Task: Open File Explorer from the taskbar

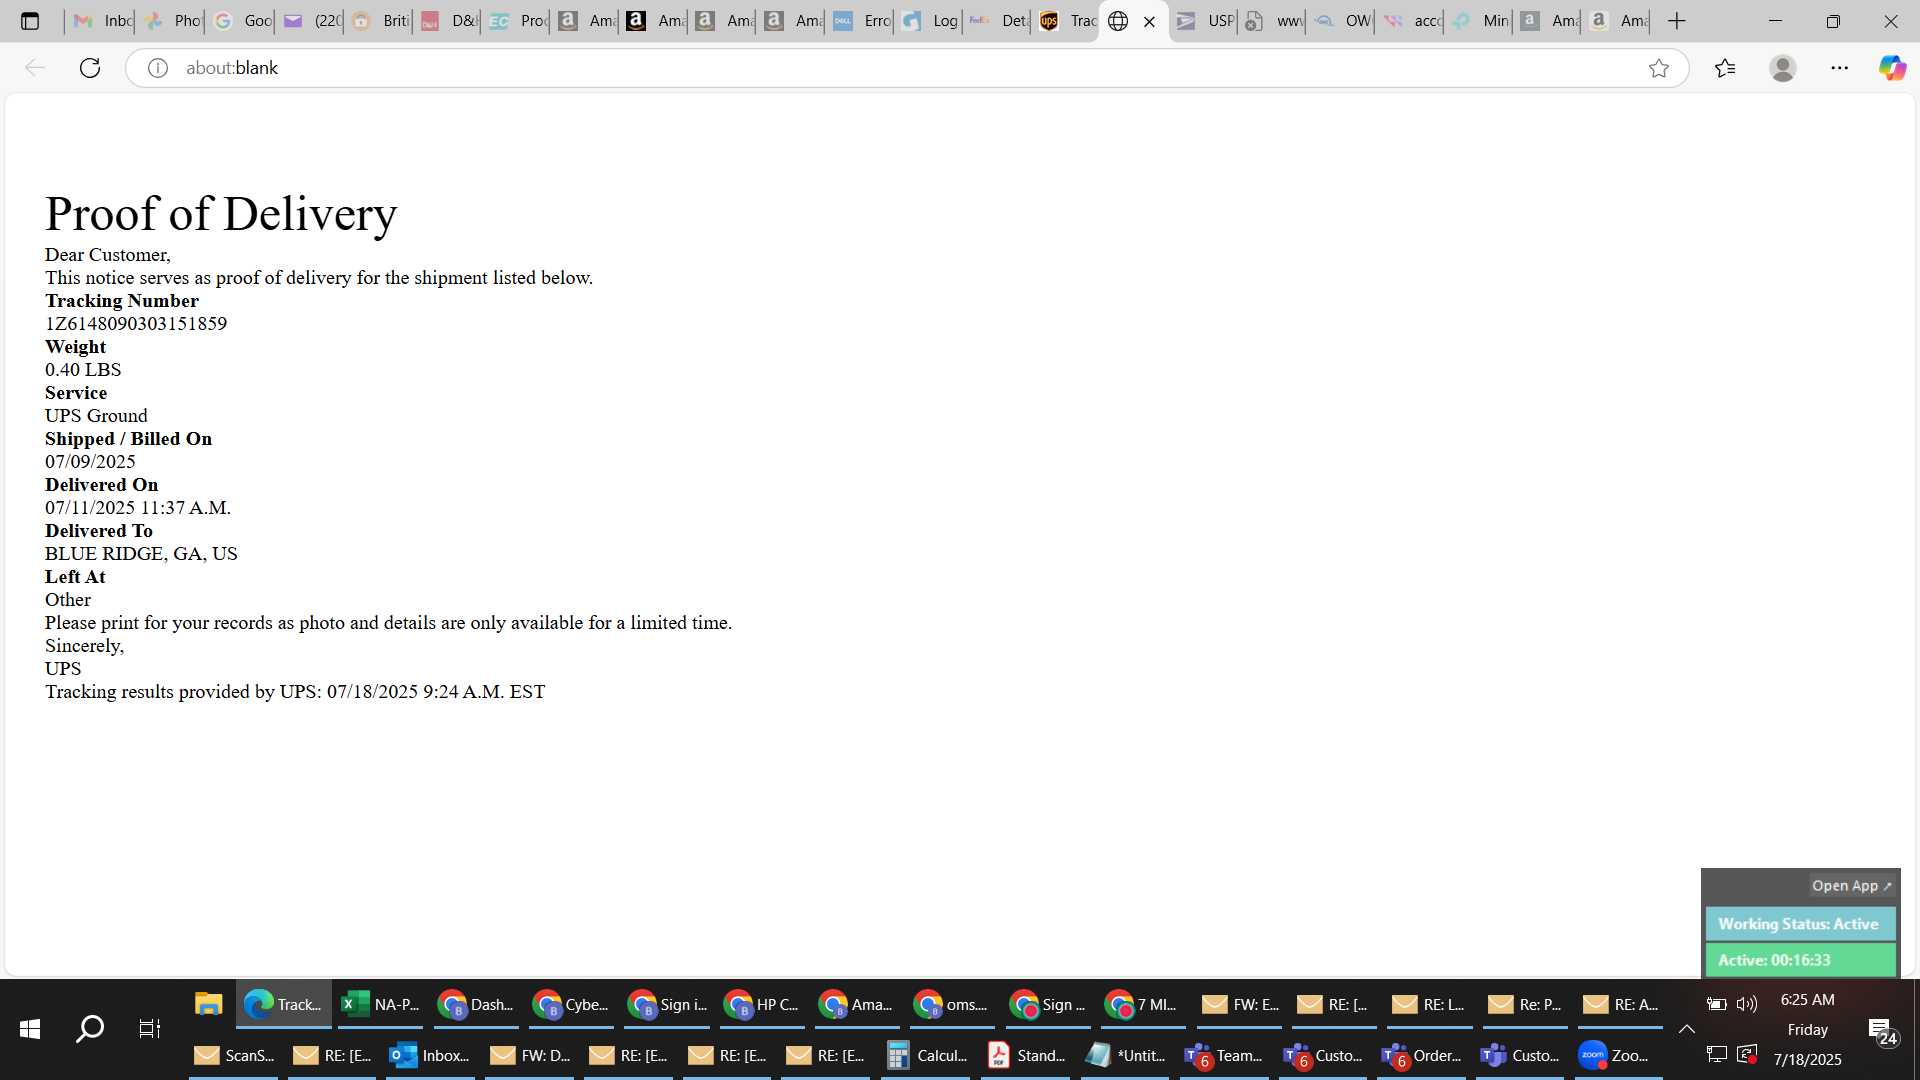Action: pyautogui.click(x=208, y=1004)
